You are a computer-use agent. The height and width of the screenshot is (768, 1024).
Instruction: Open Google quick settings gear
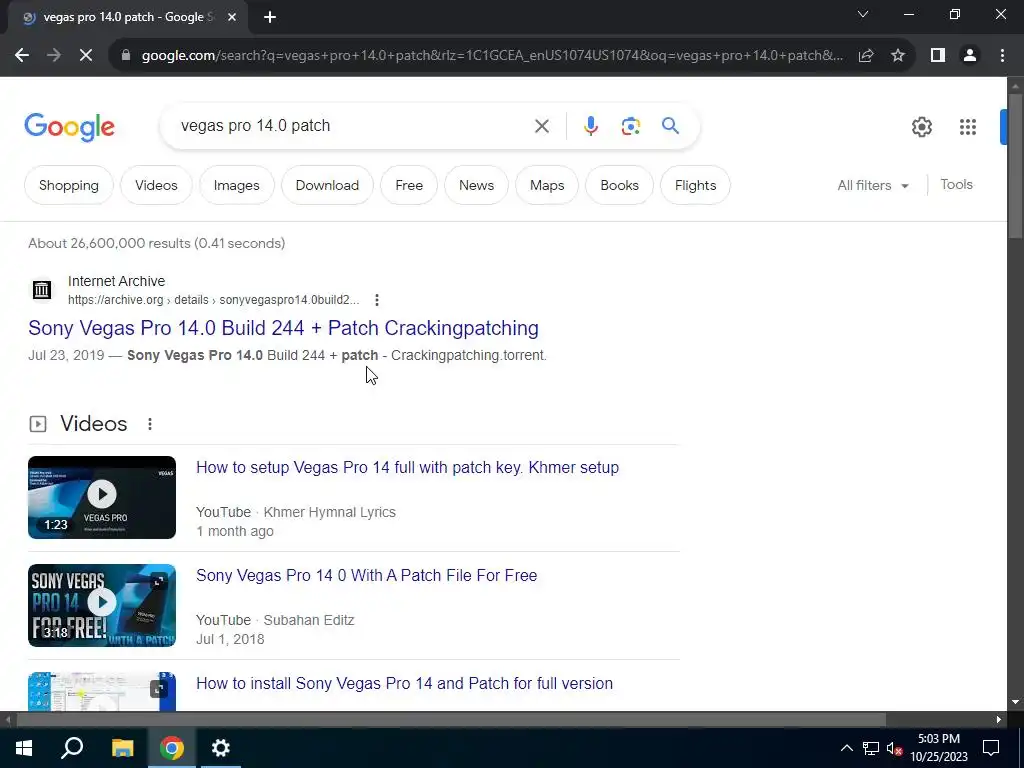921,127
